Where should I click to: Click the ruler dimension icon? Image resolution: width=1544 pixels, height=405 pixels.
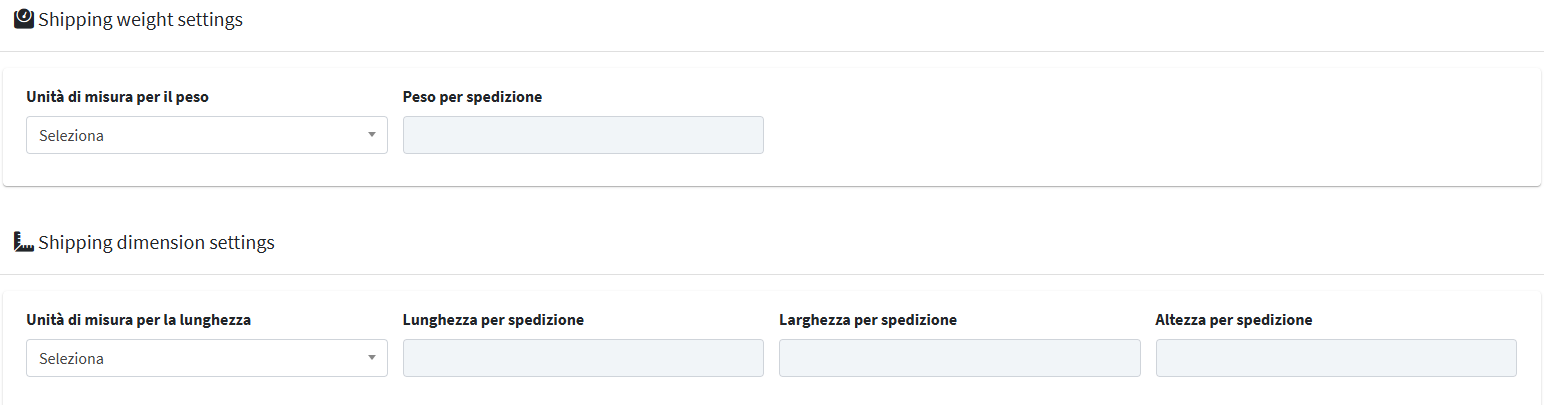coord(24,242)
